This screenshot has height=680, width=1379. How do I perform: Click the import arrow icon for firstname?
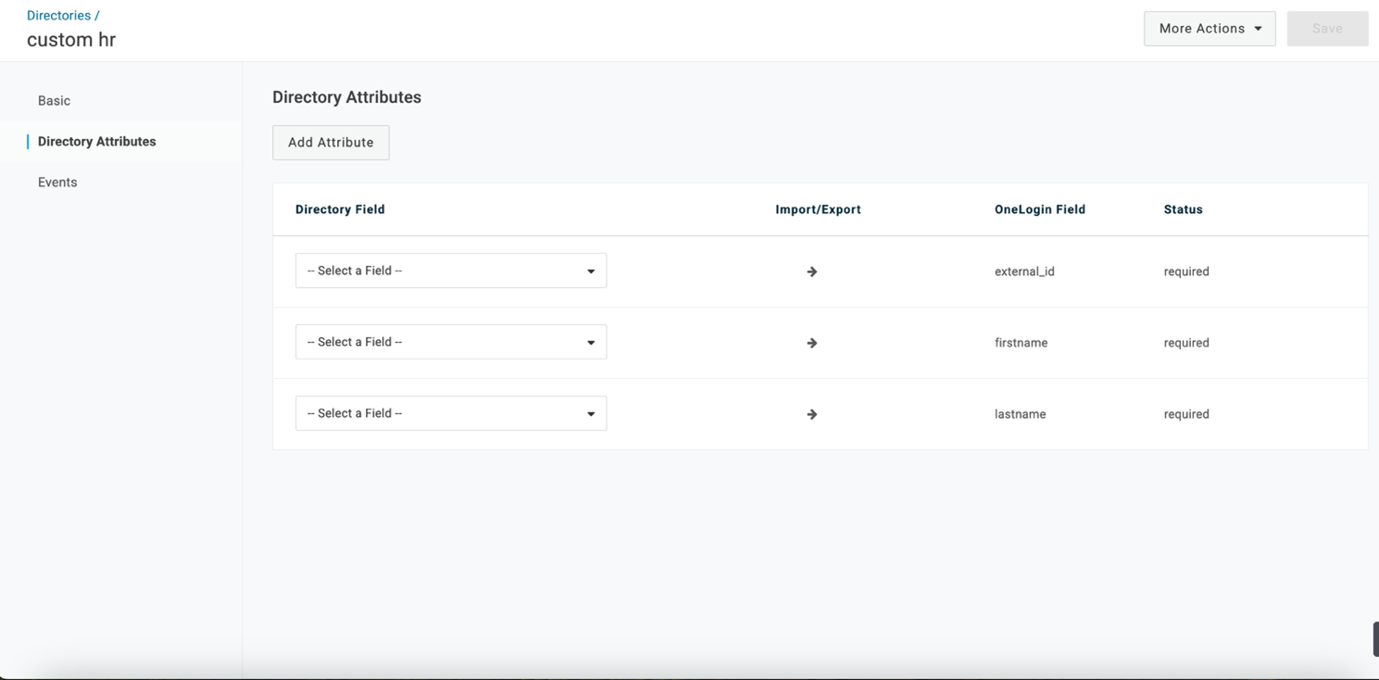(812, 343)
